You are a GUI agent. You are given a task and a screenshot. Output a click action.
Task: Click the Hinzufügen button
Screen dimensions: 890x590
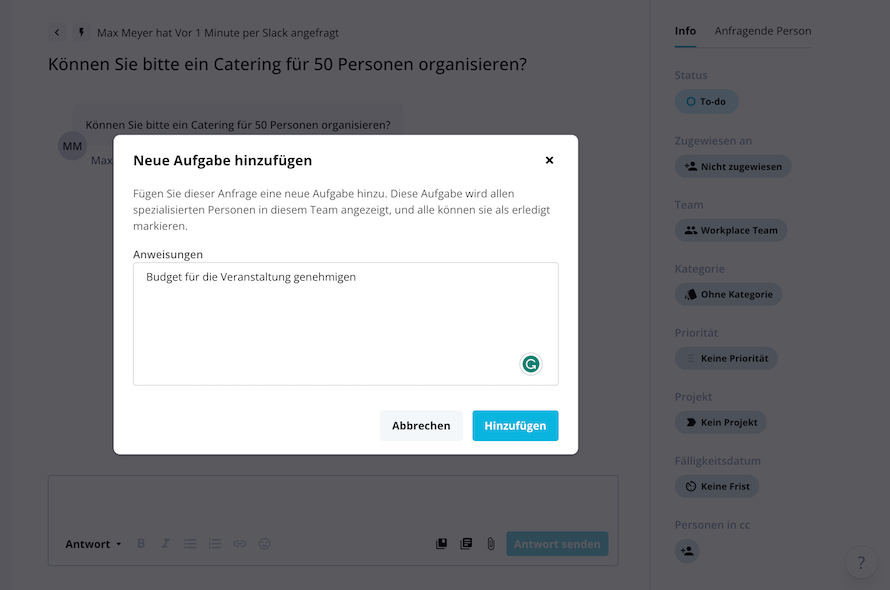pyautogui.click(x=515, y=426)
